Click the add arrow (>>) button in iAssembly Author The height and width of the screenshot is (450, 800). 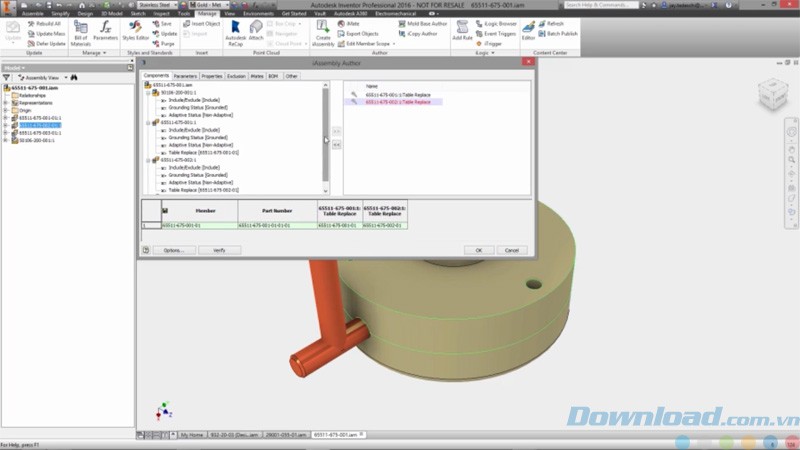336,131
